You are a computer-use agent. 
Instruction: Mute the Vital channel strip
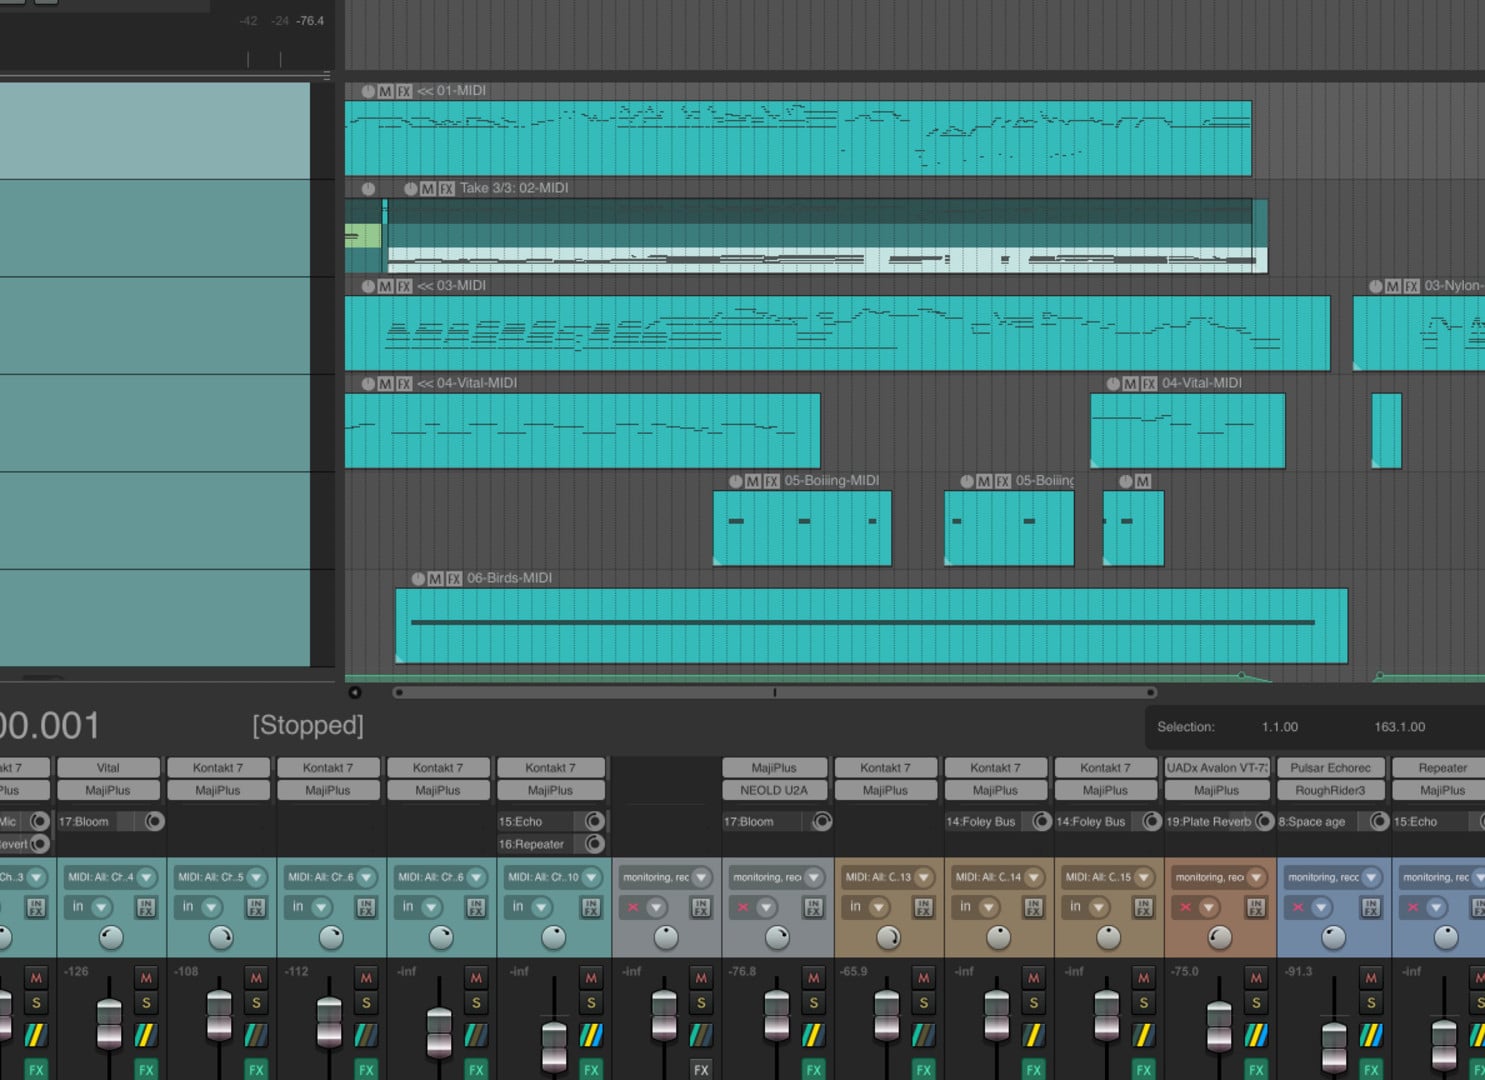coord(146,977)
